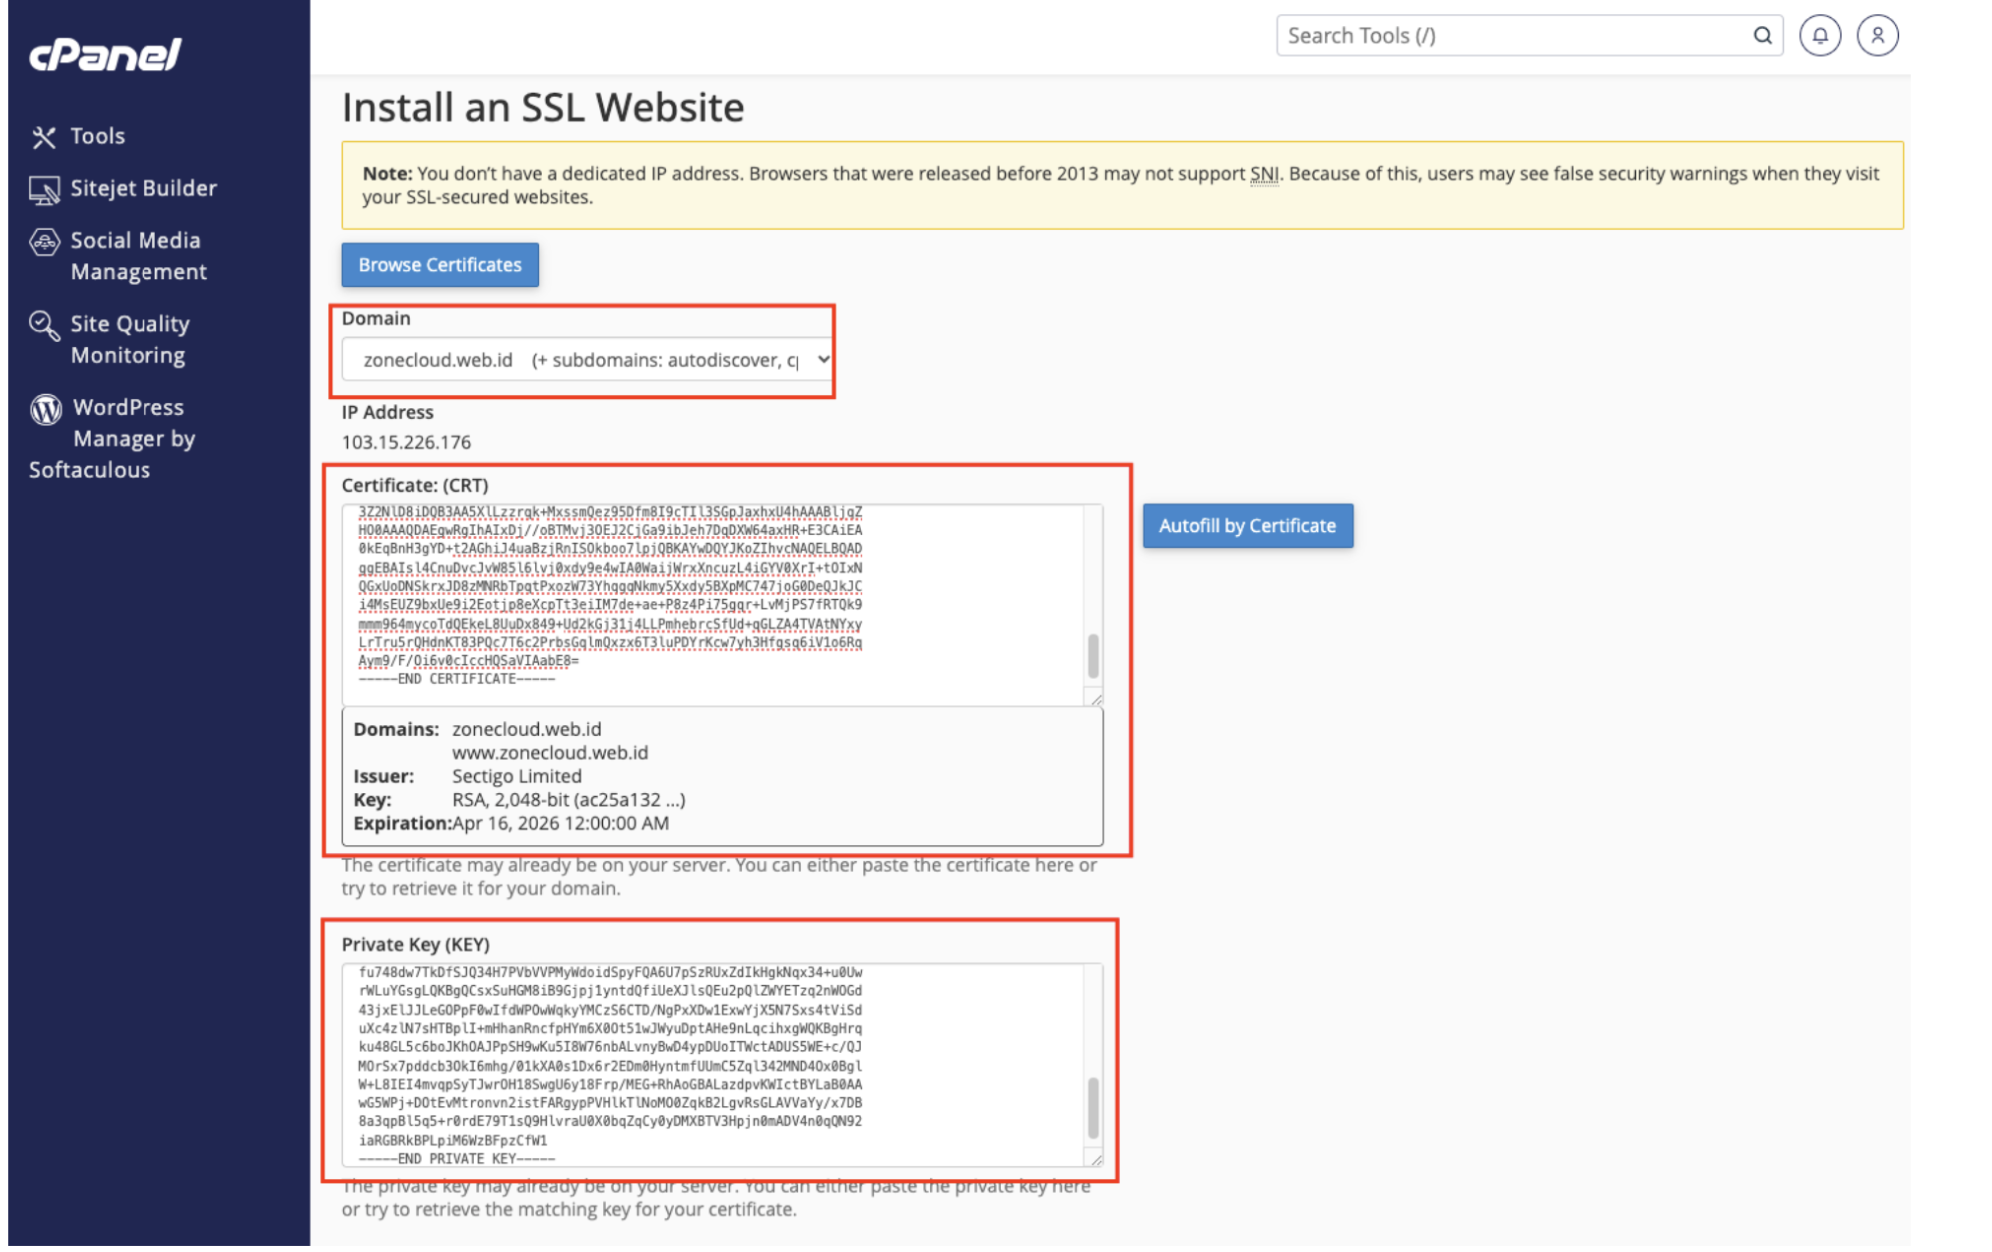Viewport: 1992px width, 1252px height.
Task: Click the RSA, 2,048-bit key text
Action: pyautogui.click(x=568, y=800)
